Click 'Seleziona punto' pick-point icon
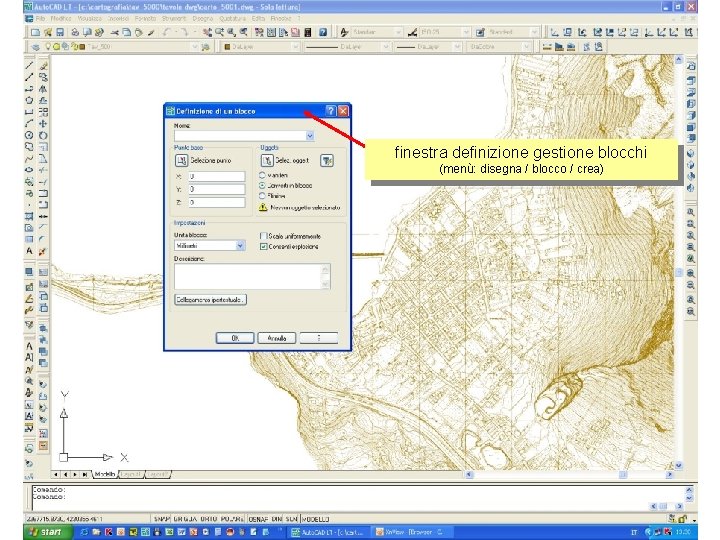Screen dimensions: 720x540 (181, 160)
